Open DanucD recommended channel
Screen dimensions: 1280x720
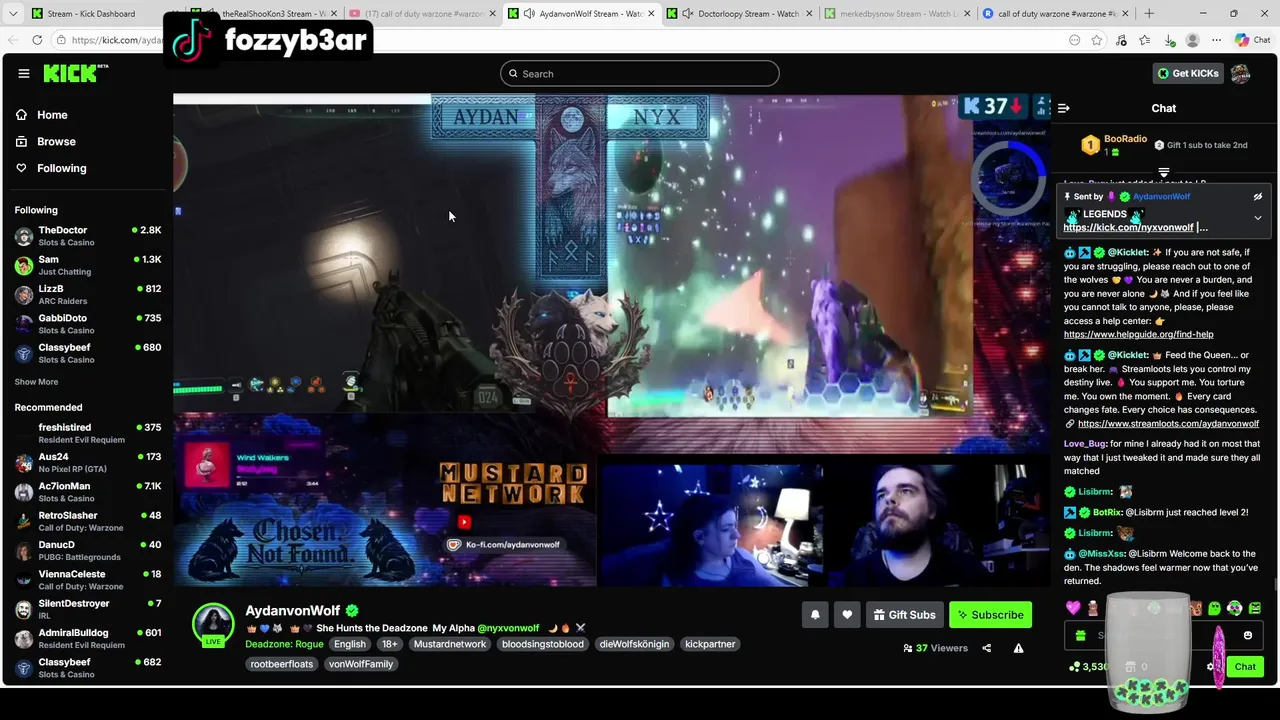[88, 551]
